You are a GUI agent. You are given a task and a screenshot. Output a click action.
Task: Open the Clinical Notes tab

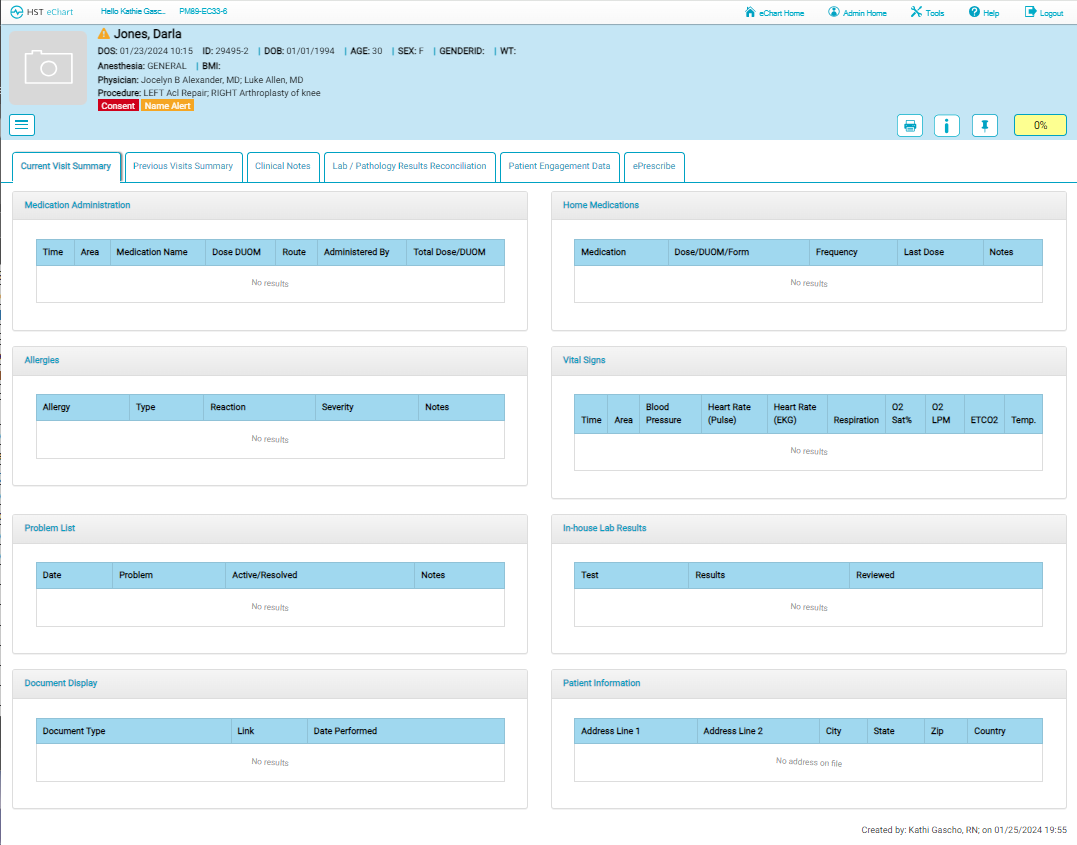[283, 166]
